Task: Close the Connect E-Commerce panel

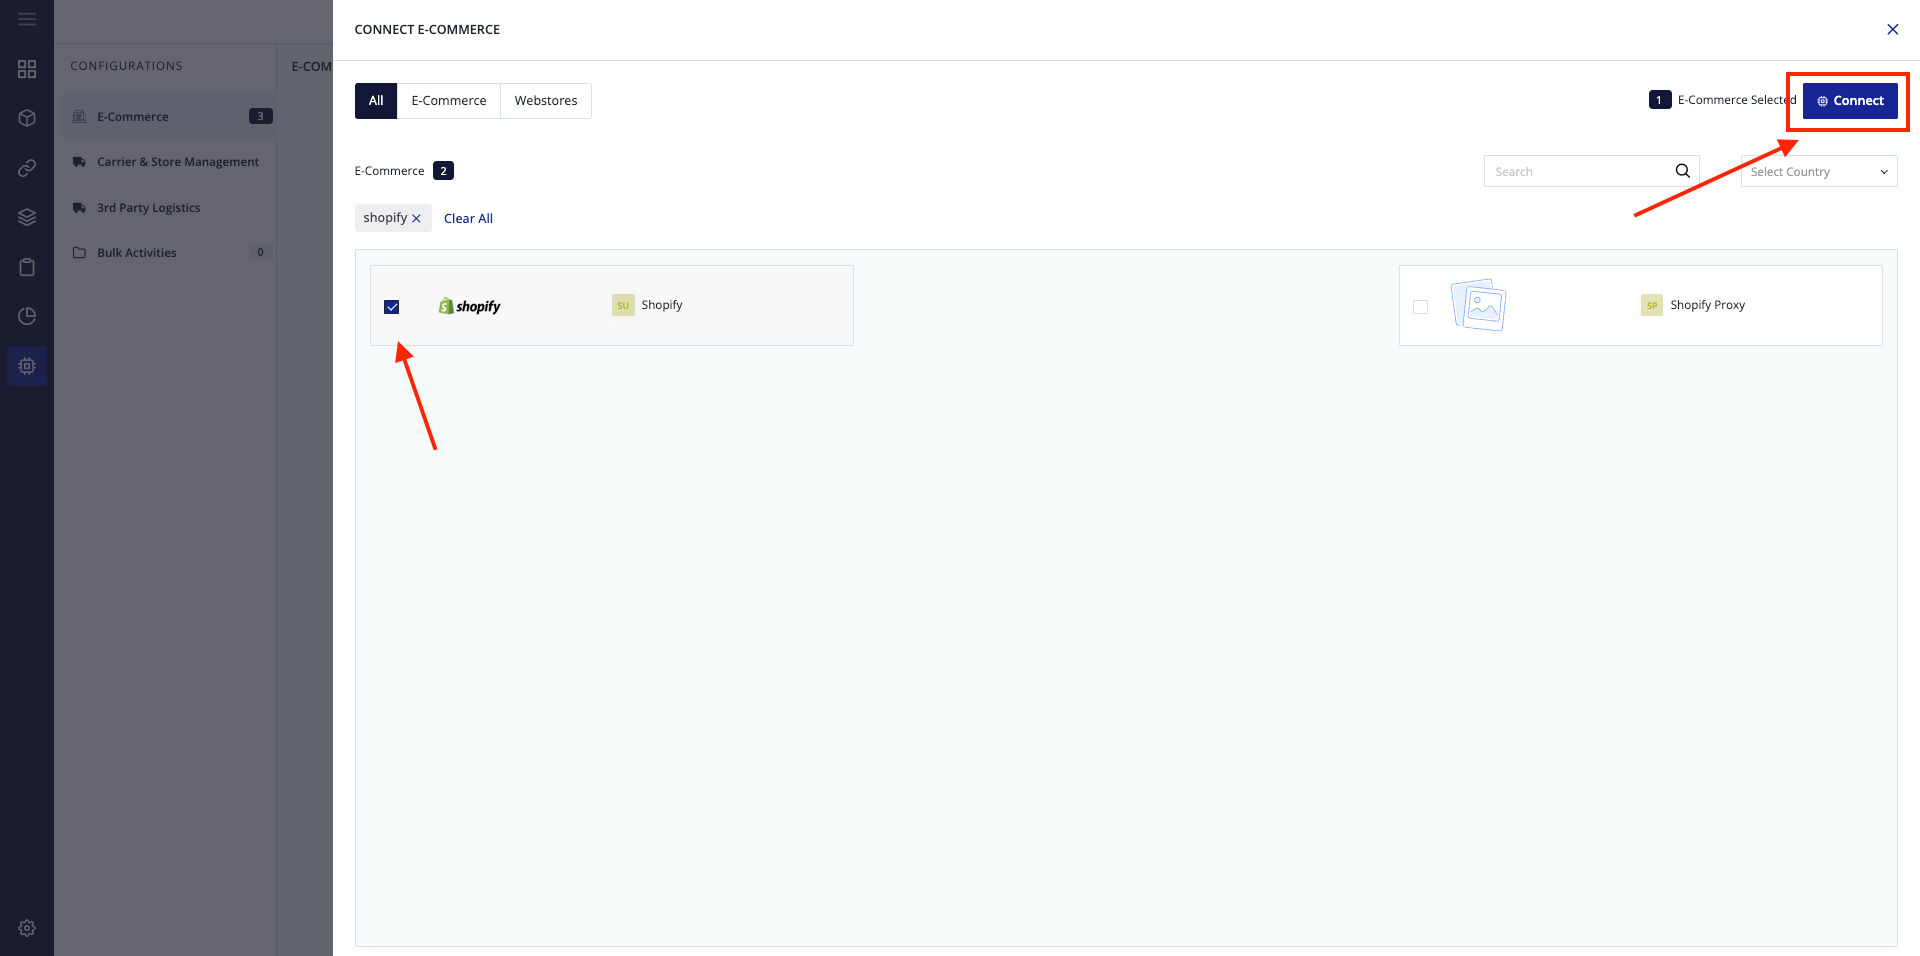Action: click(x=1892, y=29)
